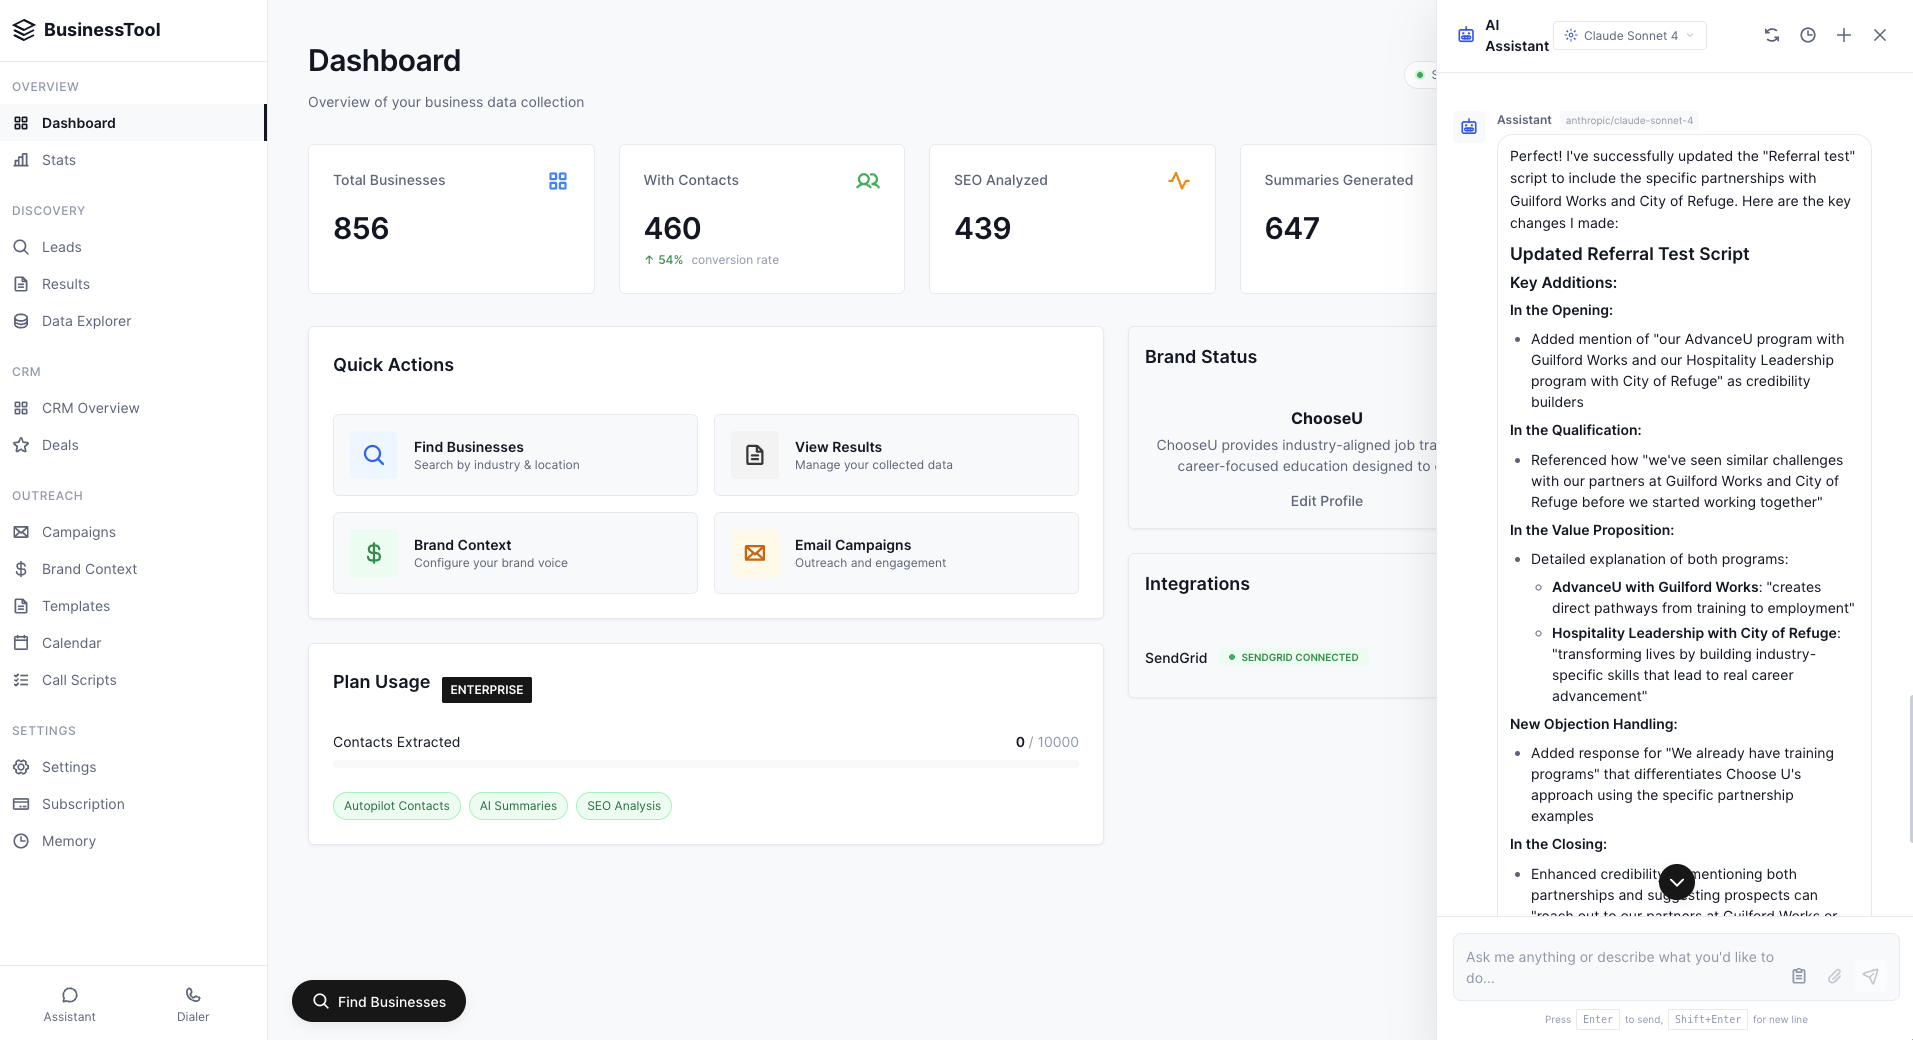
Task: Select the AI Summaries plan tag
Action: pos(517,806)
